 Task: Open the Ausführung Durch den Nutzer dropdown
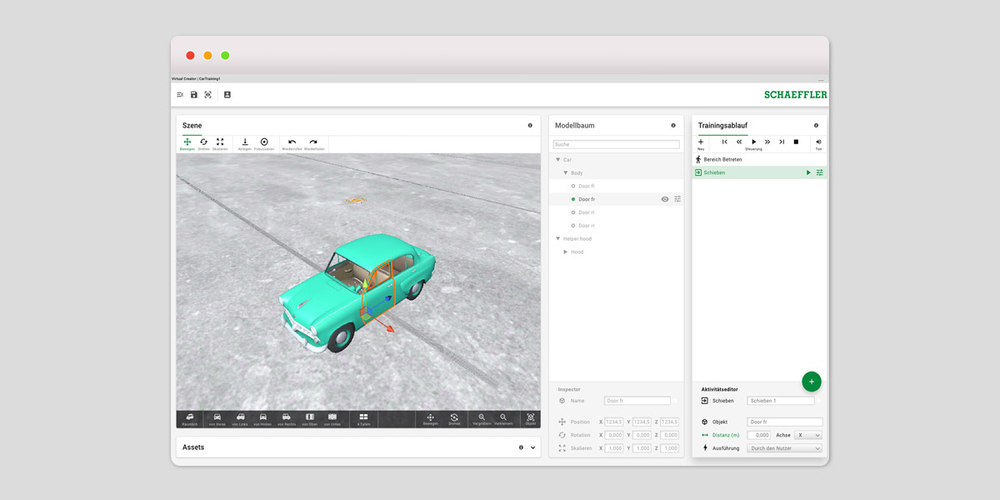click(784, 448)
